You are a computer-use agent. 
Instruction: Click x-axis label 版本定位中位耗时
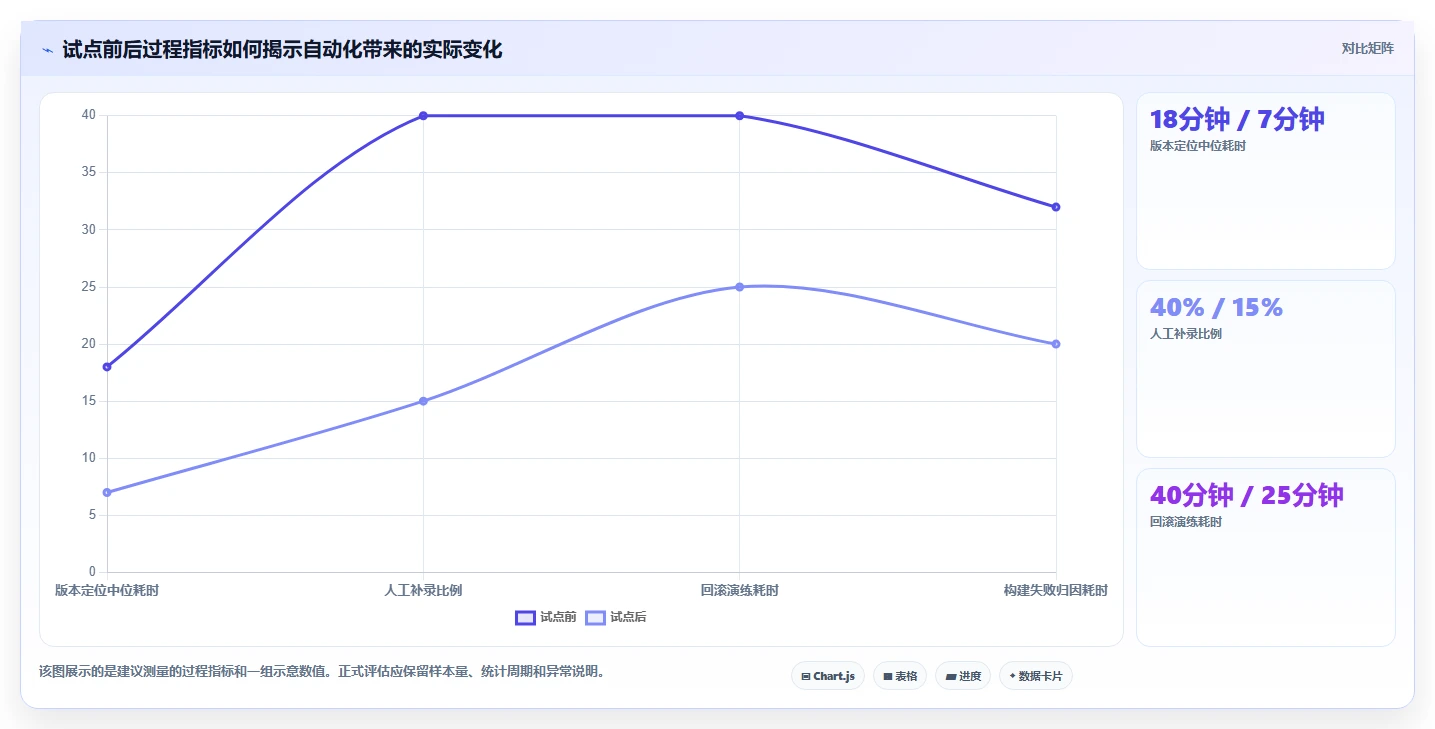click(107, 590)
